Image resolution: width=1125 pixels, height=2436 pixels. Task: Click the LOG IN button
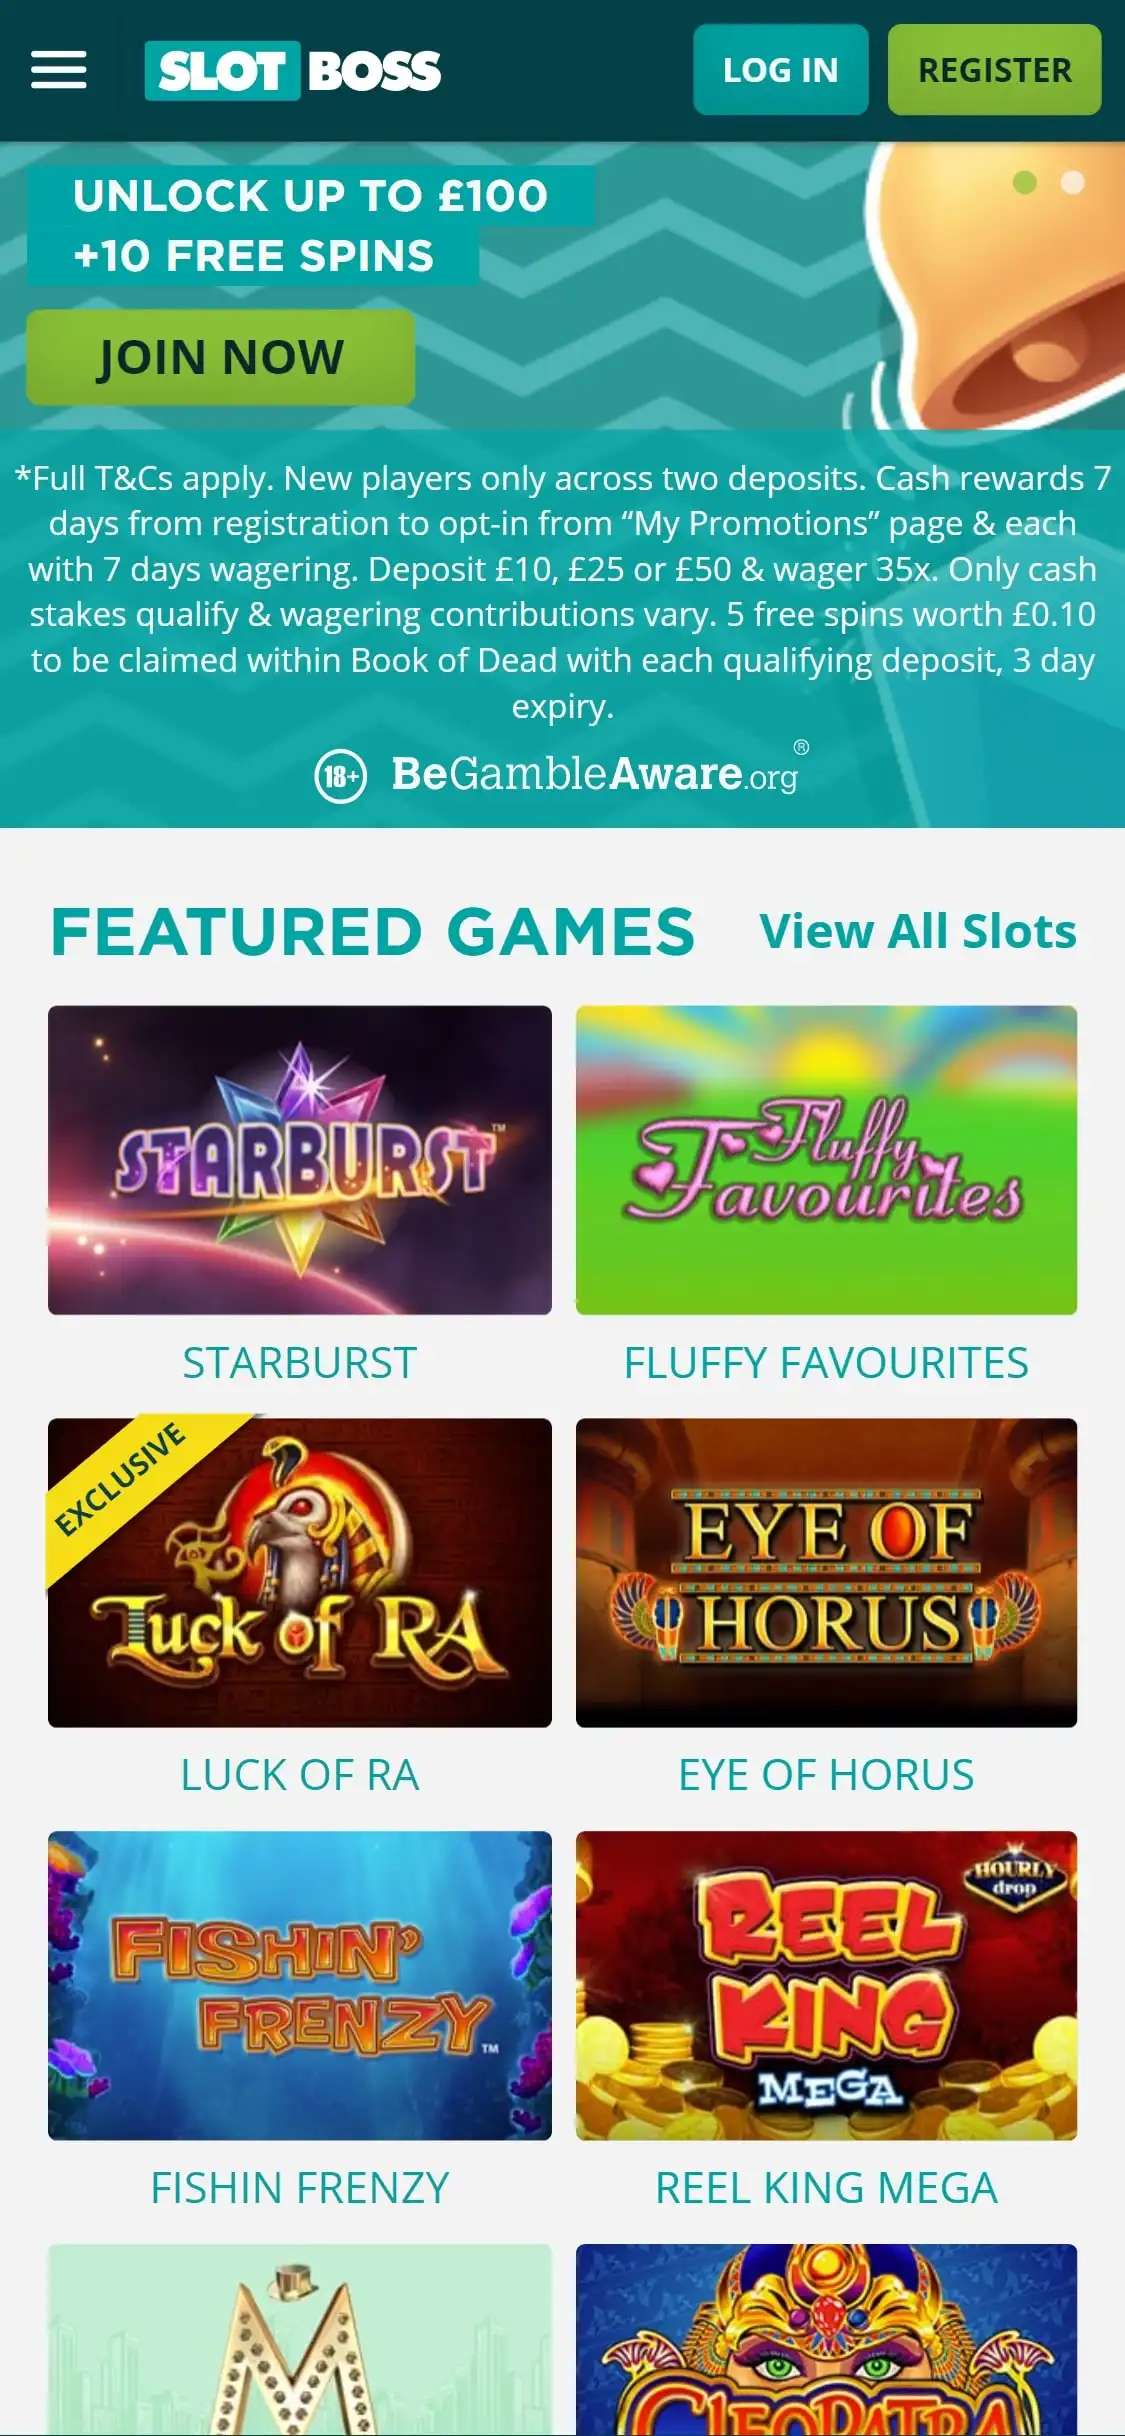(x=781, y=70)
